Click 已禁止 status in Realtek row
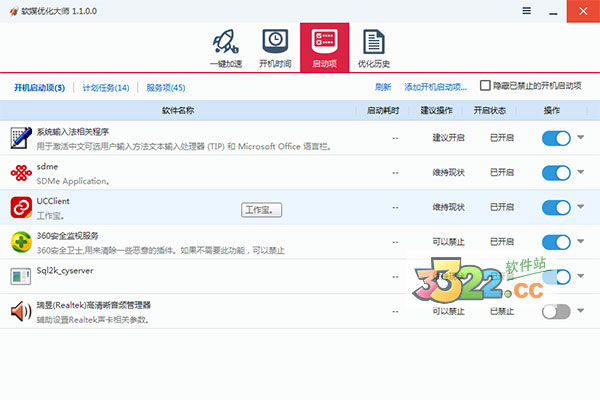This screenshot has height=400, width=600. [x=502, y=311]
